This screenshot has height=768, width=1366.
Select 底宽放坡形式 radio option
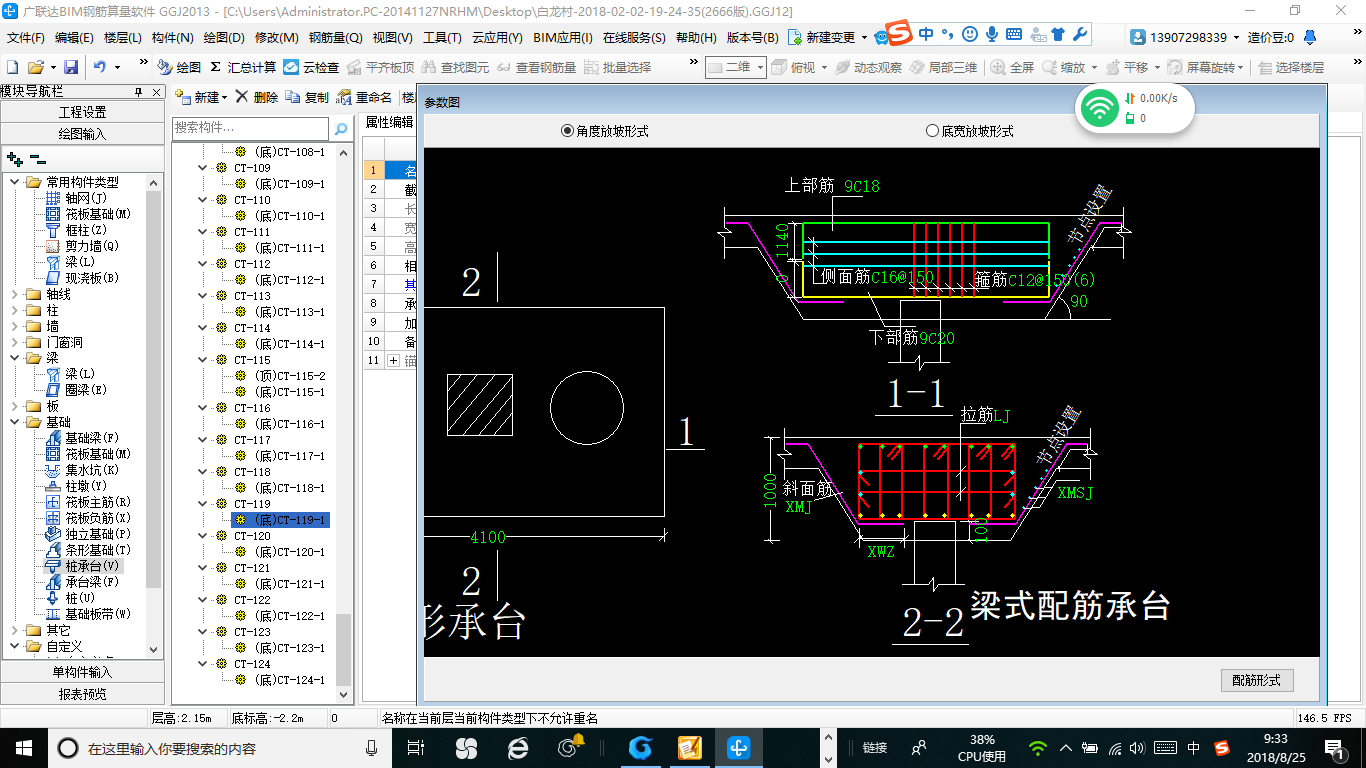tap(970, 131)
